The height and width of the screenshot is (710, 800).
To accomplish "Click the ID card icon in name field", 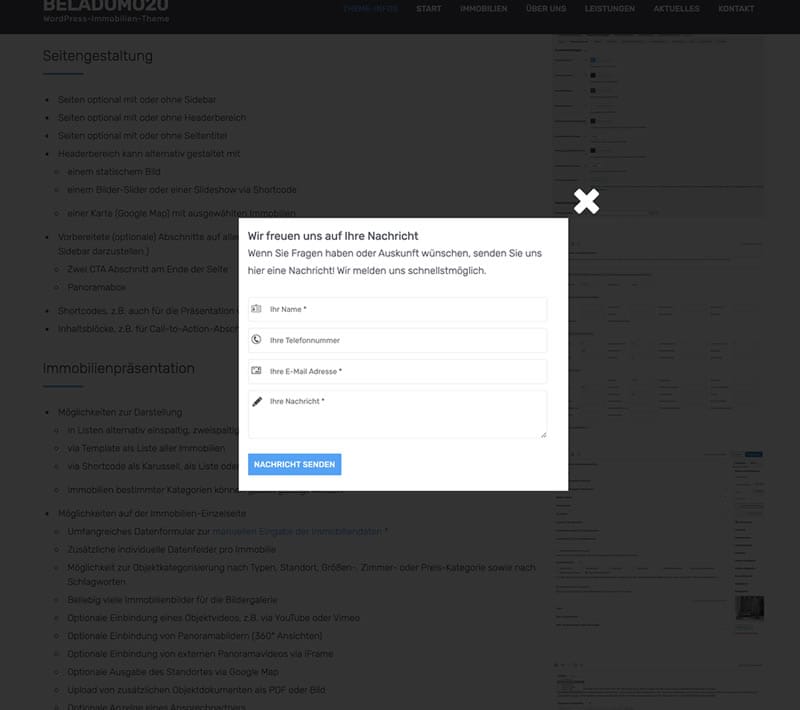I will pyautogui.click(x=257, y=309).
